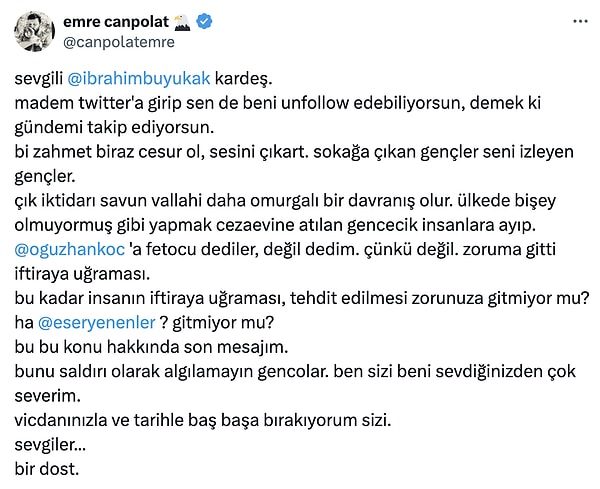This screenshot has width=600, height=489.
Task: Click the eagle emoji beside the name
Action: pos(182,22)
